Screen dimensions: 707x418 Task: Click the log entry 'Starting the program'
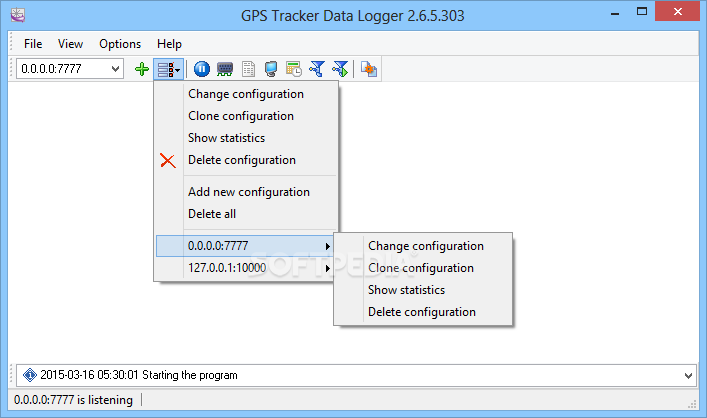(x=139, y=375)
